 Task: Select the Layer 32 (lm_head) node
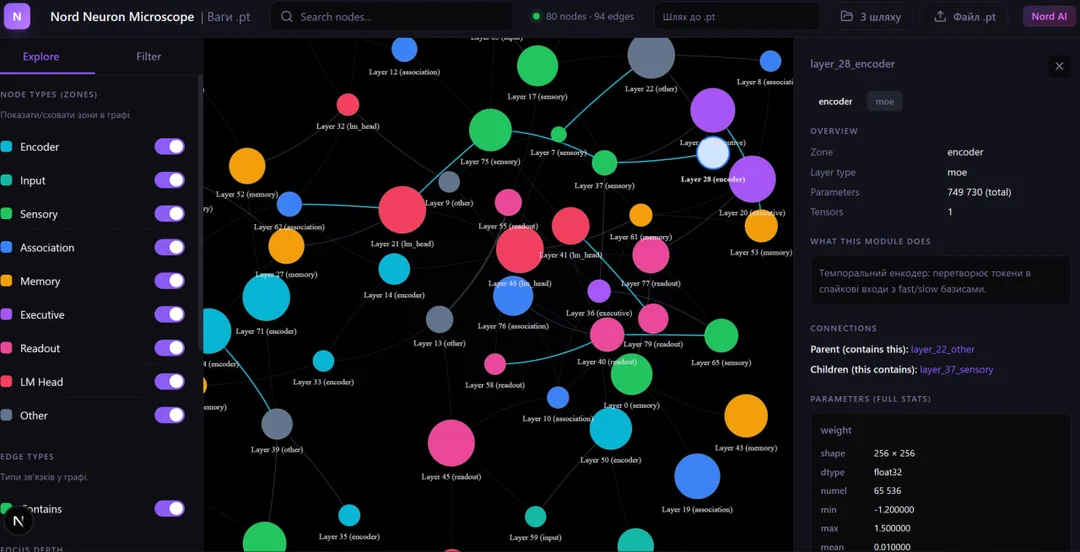point(348,105)
